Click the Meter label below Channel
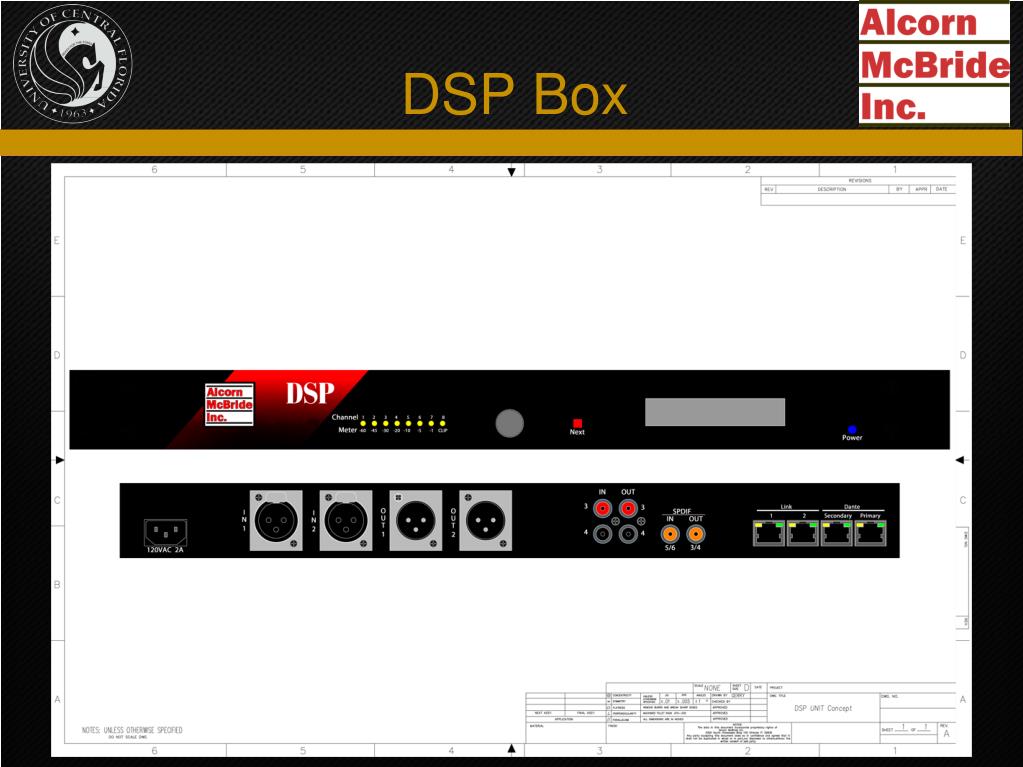The height and width of the screenshot is (767, 1023). [347, 430]
